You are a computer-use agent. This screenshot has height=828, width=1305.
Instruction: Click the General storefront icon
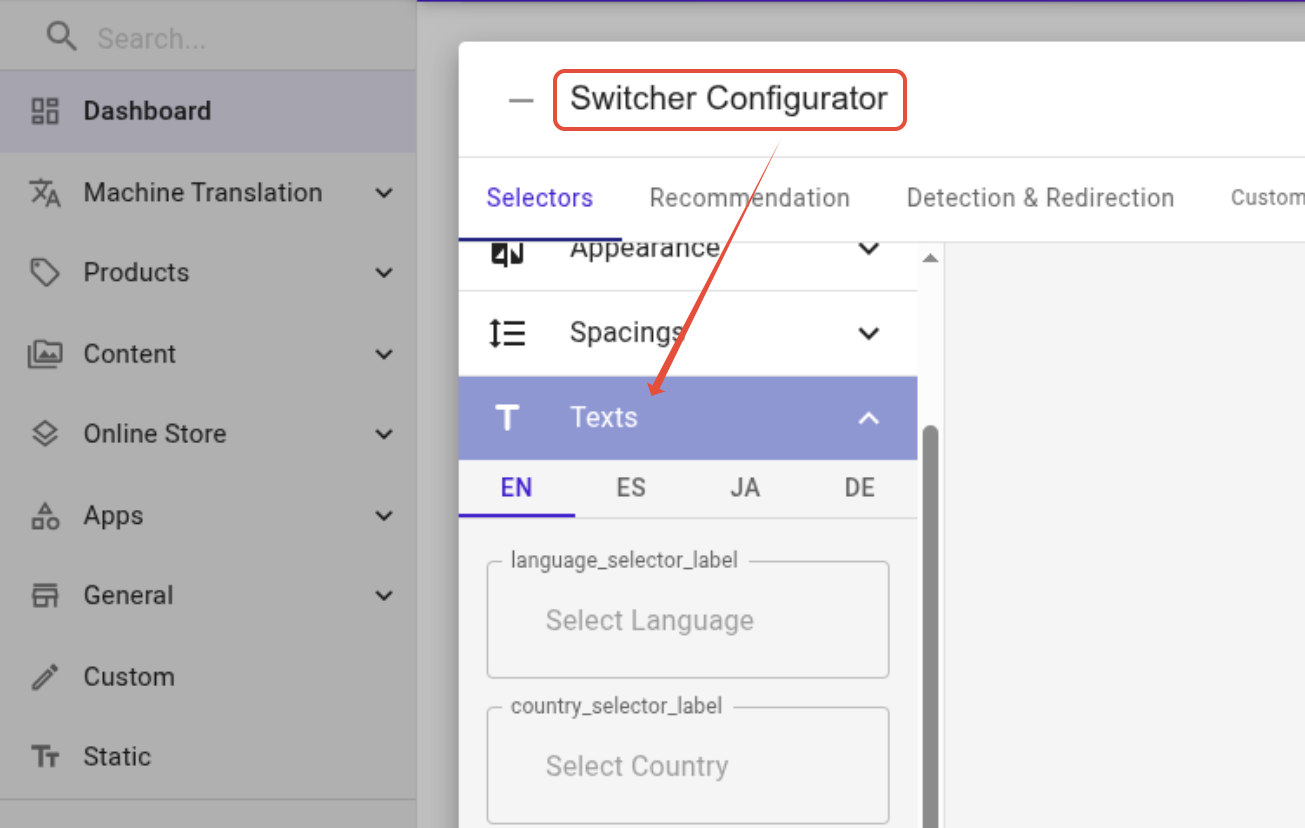pyautogui.click(x=45, y=596)
